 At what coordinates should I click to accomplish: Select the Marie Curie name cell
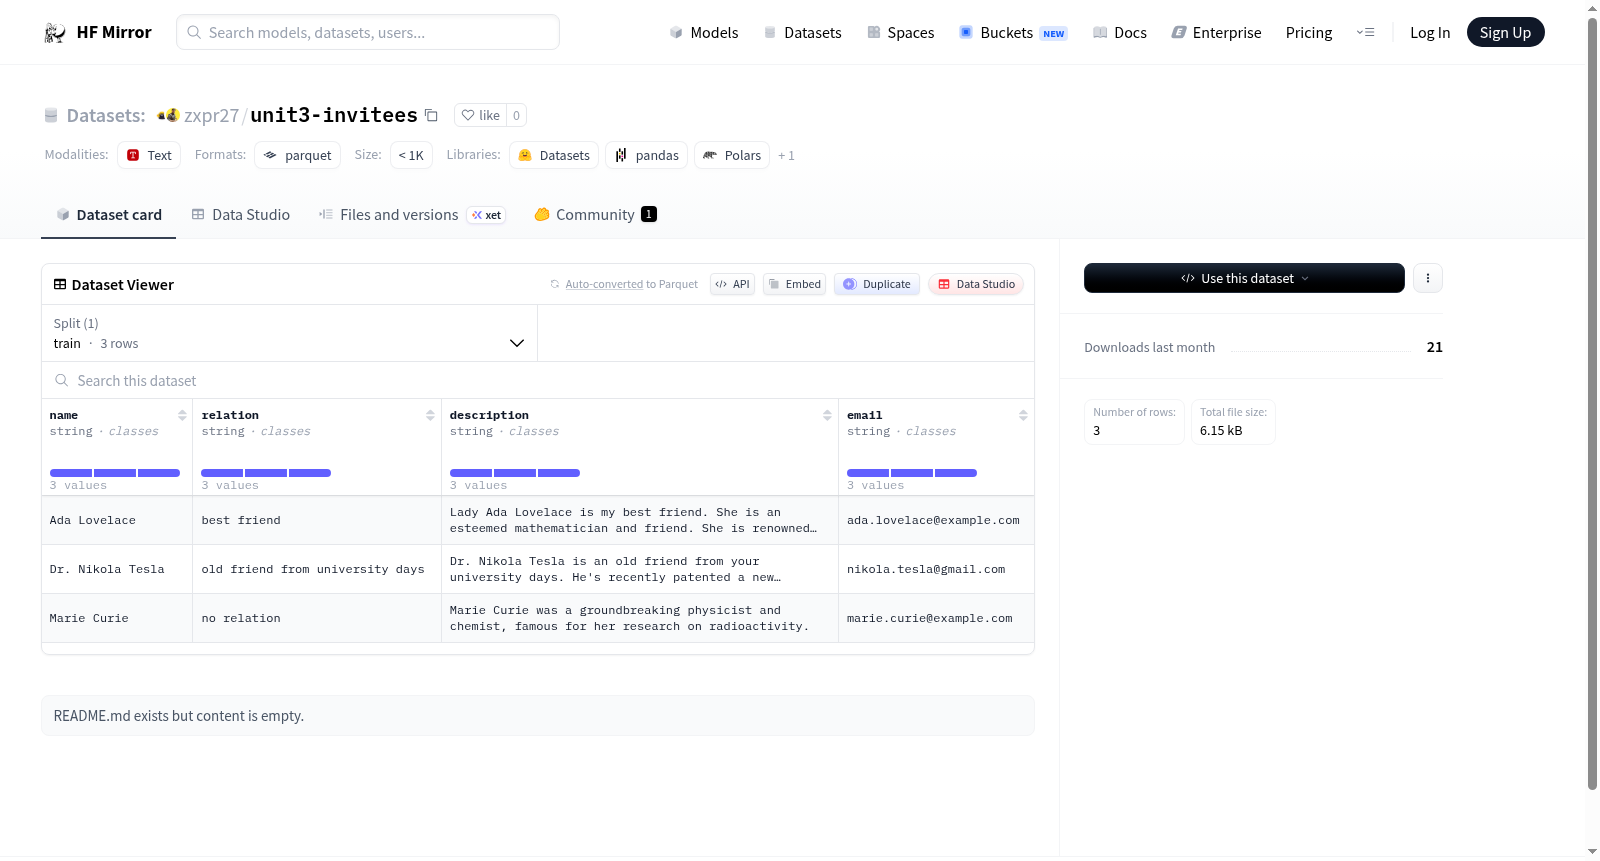(117, 618)
